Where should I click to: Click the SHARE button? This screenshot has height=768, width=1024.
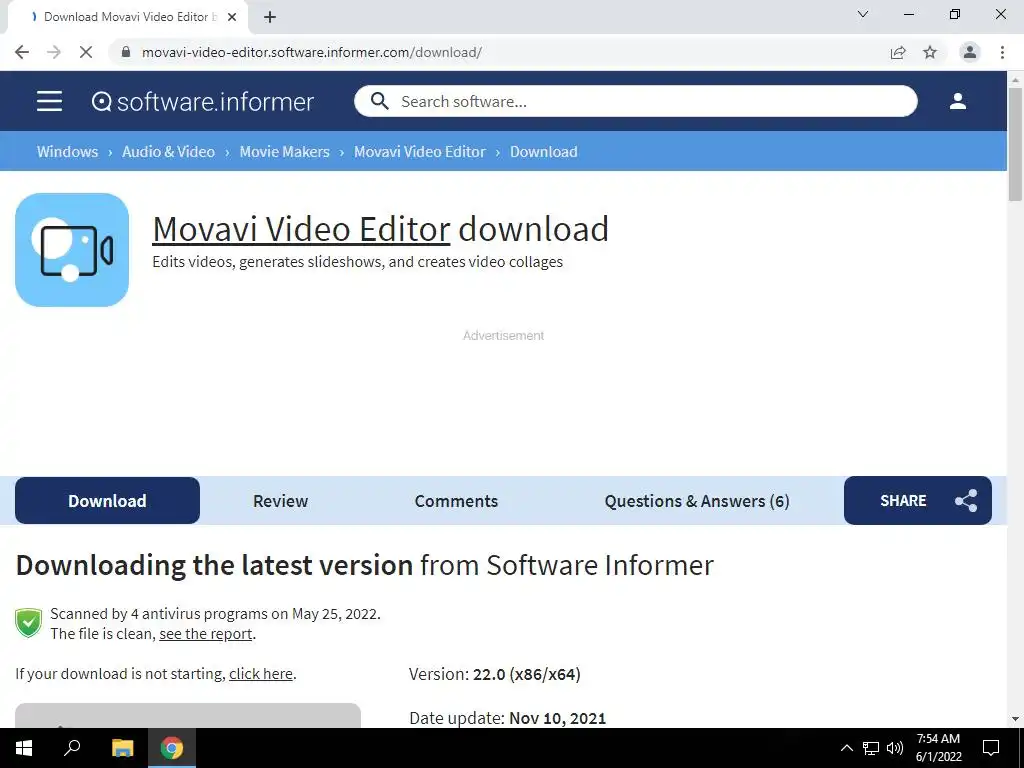tap(918, 500)
